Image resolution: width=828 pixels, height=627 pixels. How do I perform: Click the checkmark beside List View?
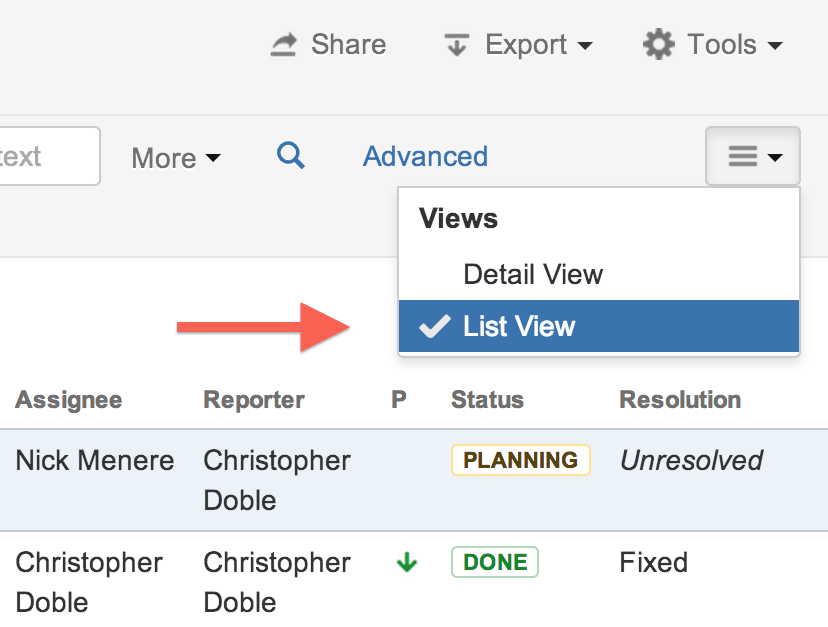[x=434, y=327]
